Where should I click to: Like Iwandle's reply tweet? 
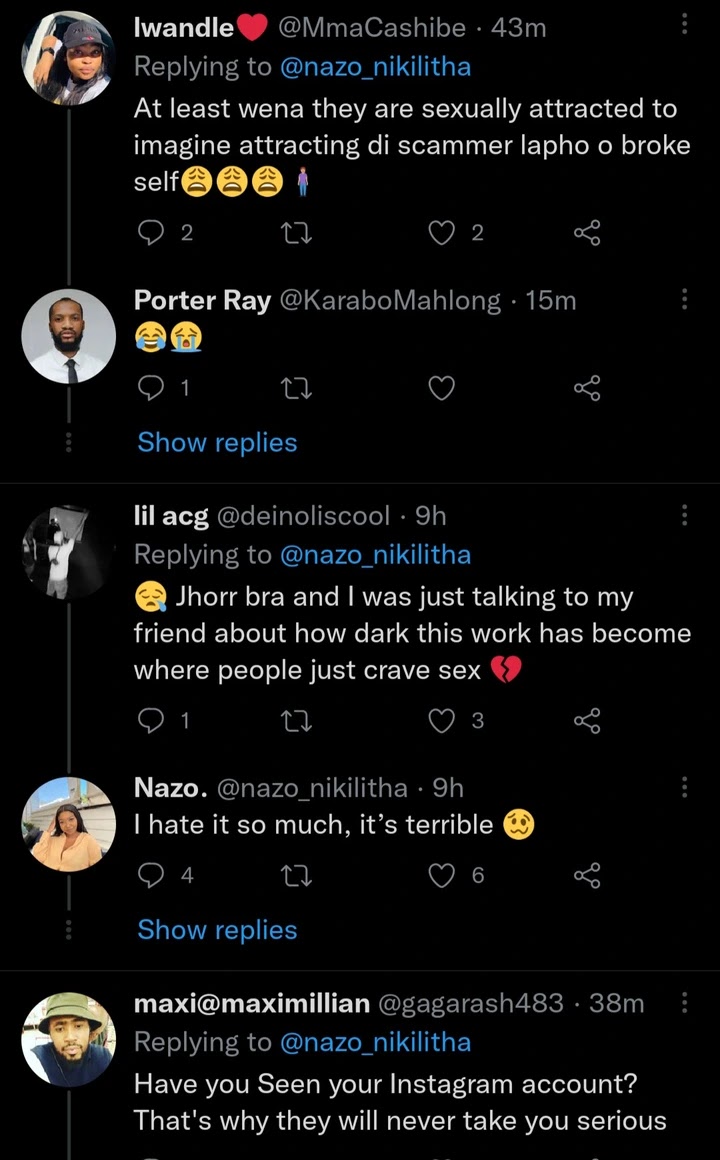click(442, 234)
